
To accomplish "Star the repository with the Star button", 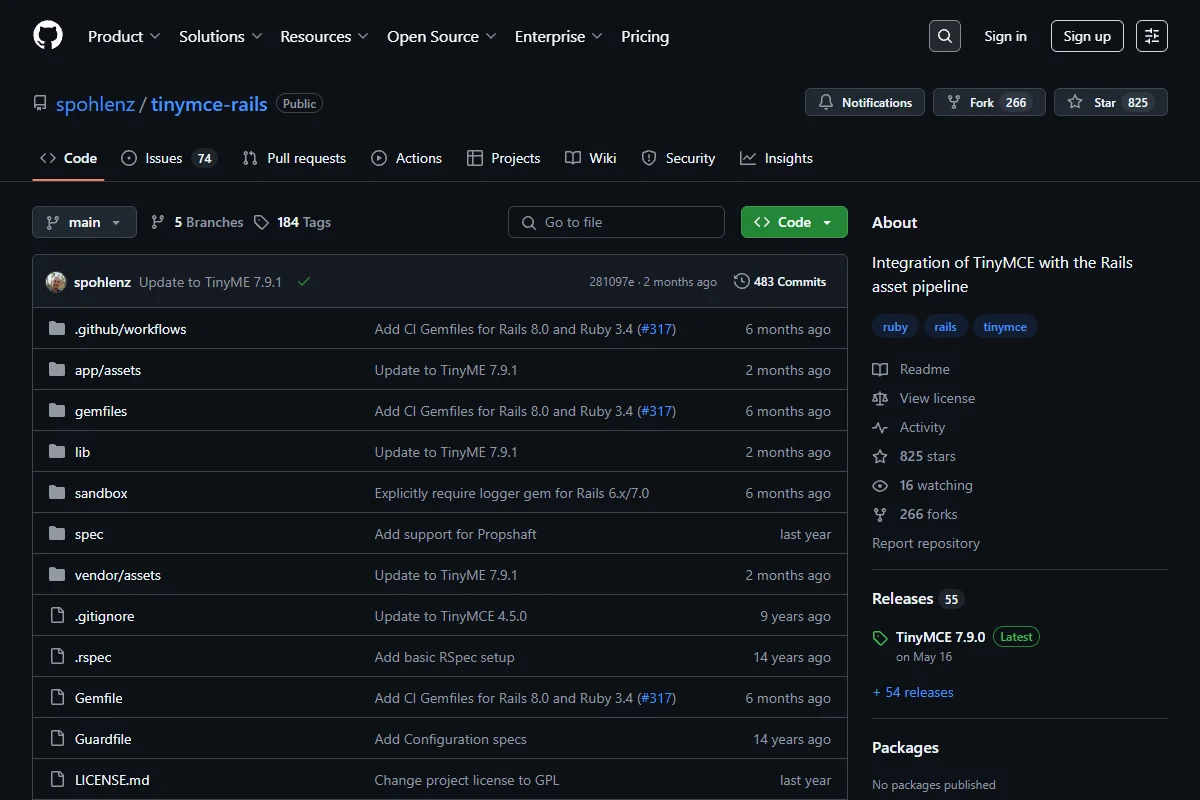I will coord(1110,102).
